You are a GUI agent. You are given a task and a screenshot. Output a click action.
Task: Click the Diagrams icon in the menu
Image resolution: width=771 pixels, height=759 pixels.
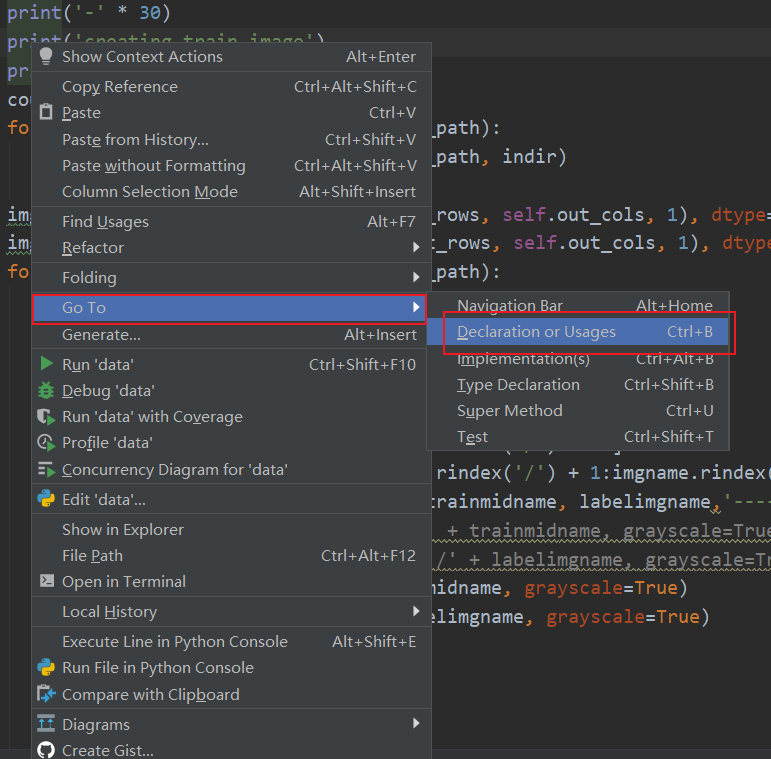tap(46, 724)
